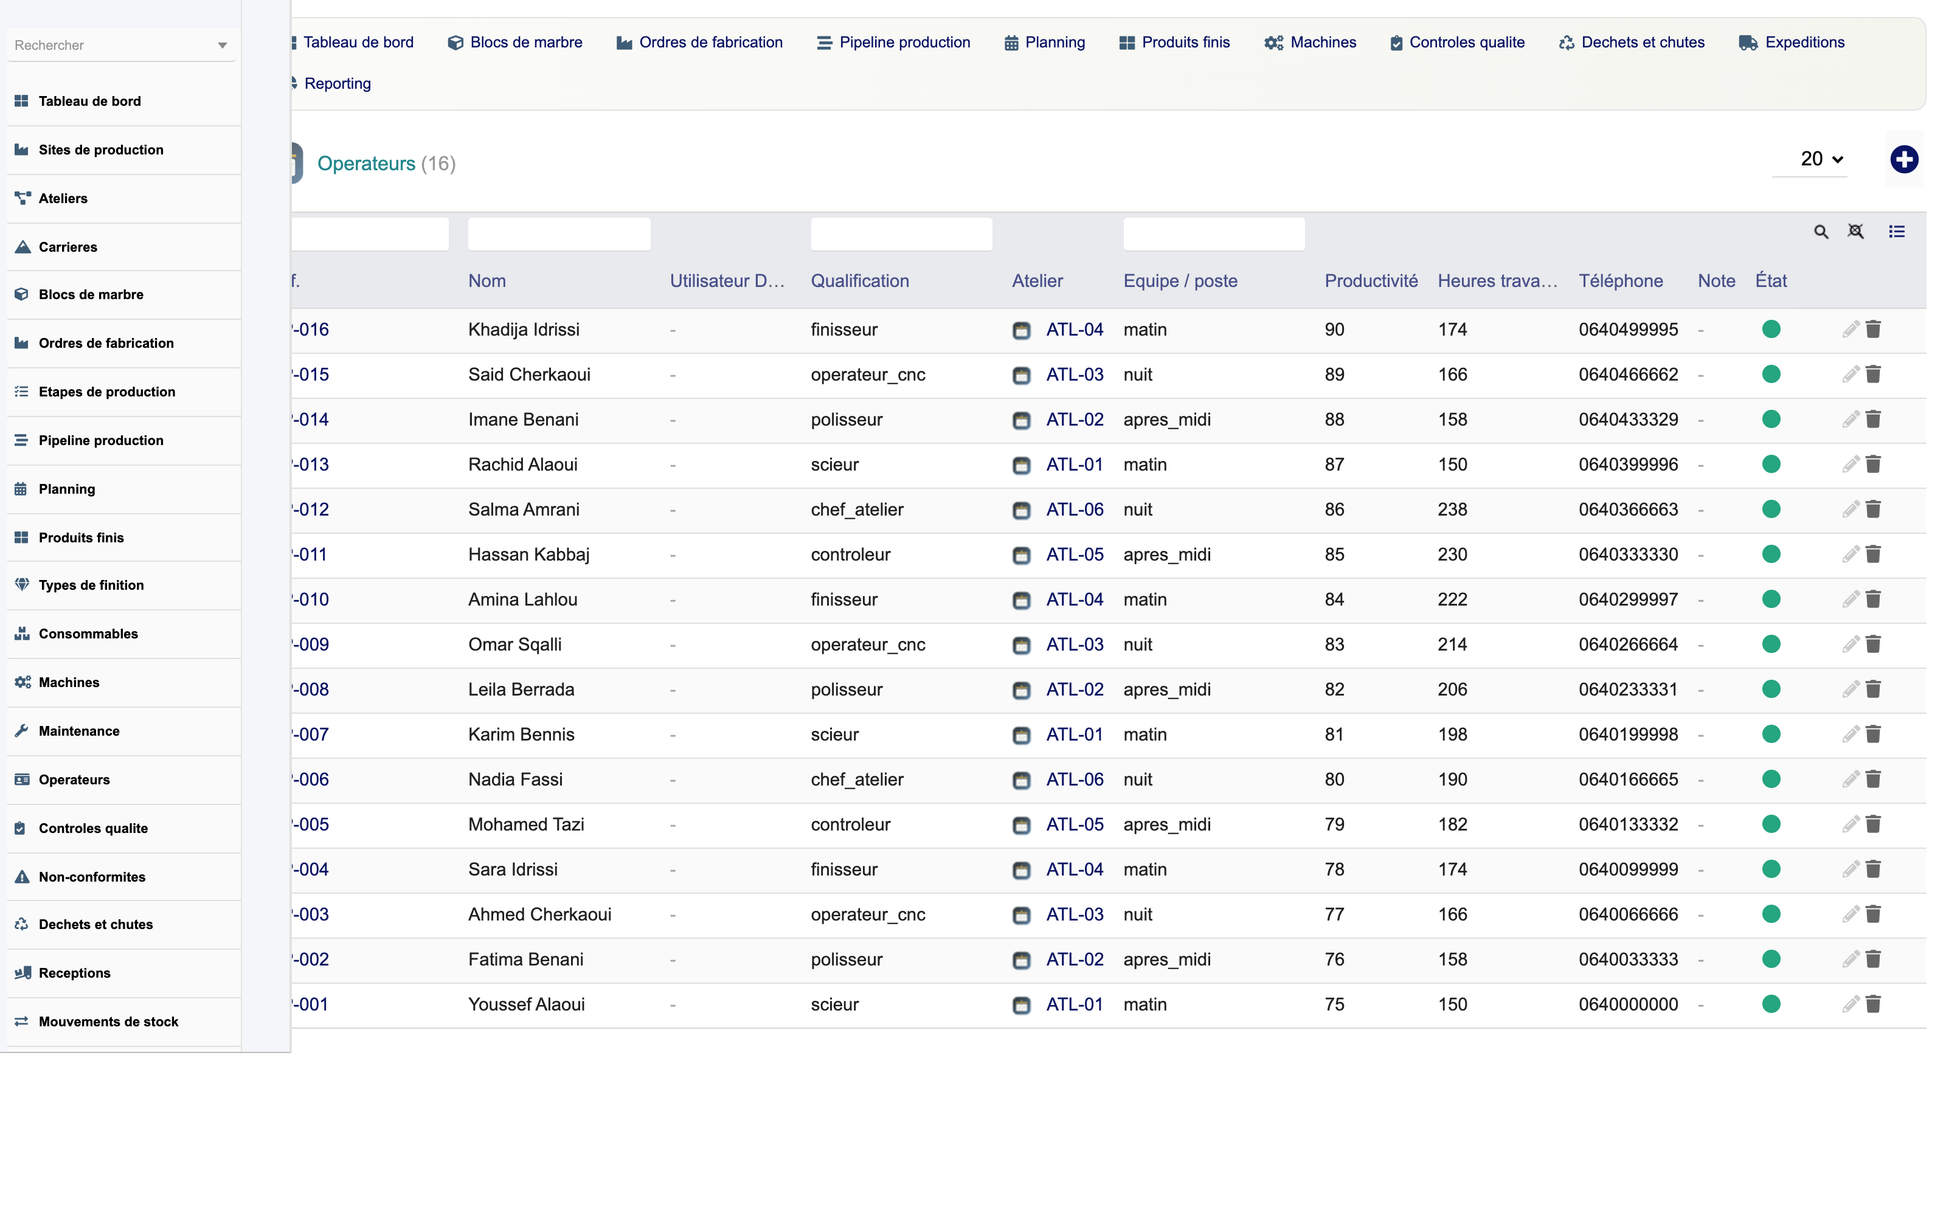Screen dimensions: 1946x1216
Task: Go to Carrieres in the sidebar
Action: pos(68,247)
